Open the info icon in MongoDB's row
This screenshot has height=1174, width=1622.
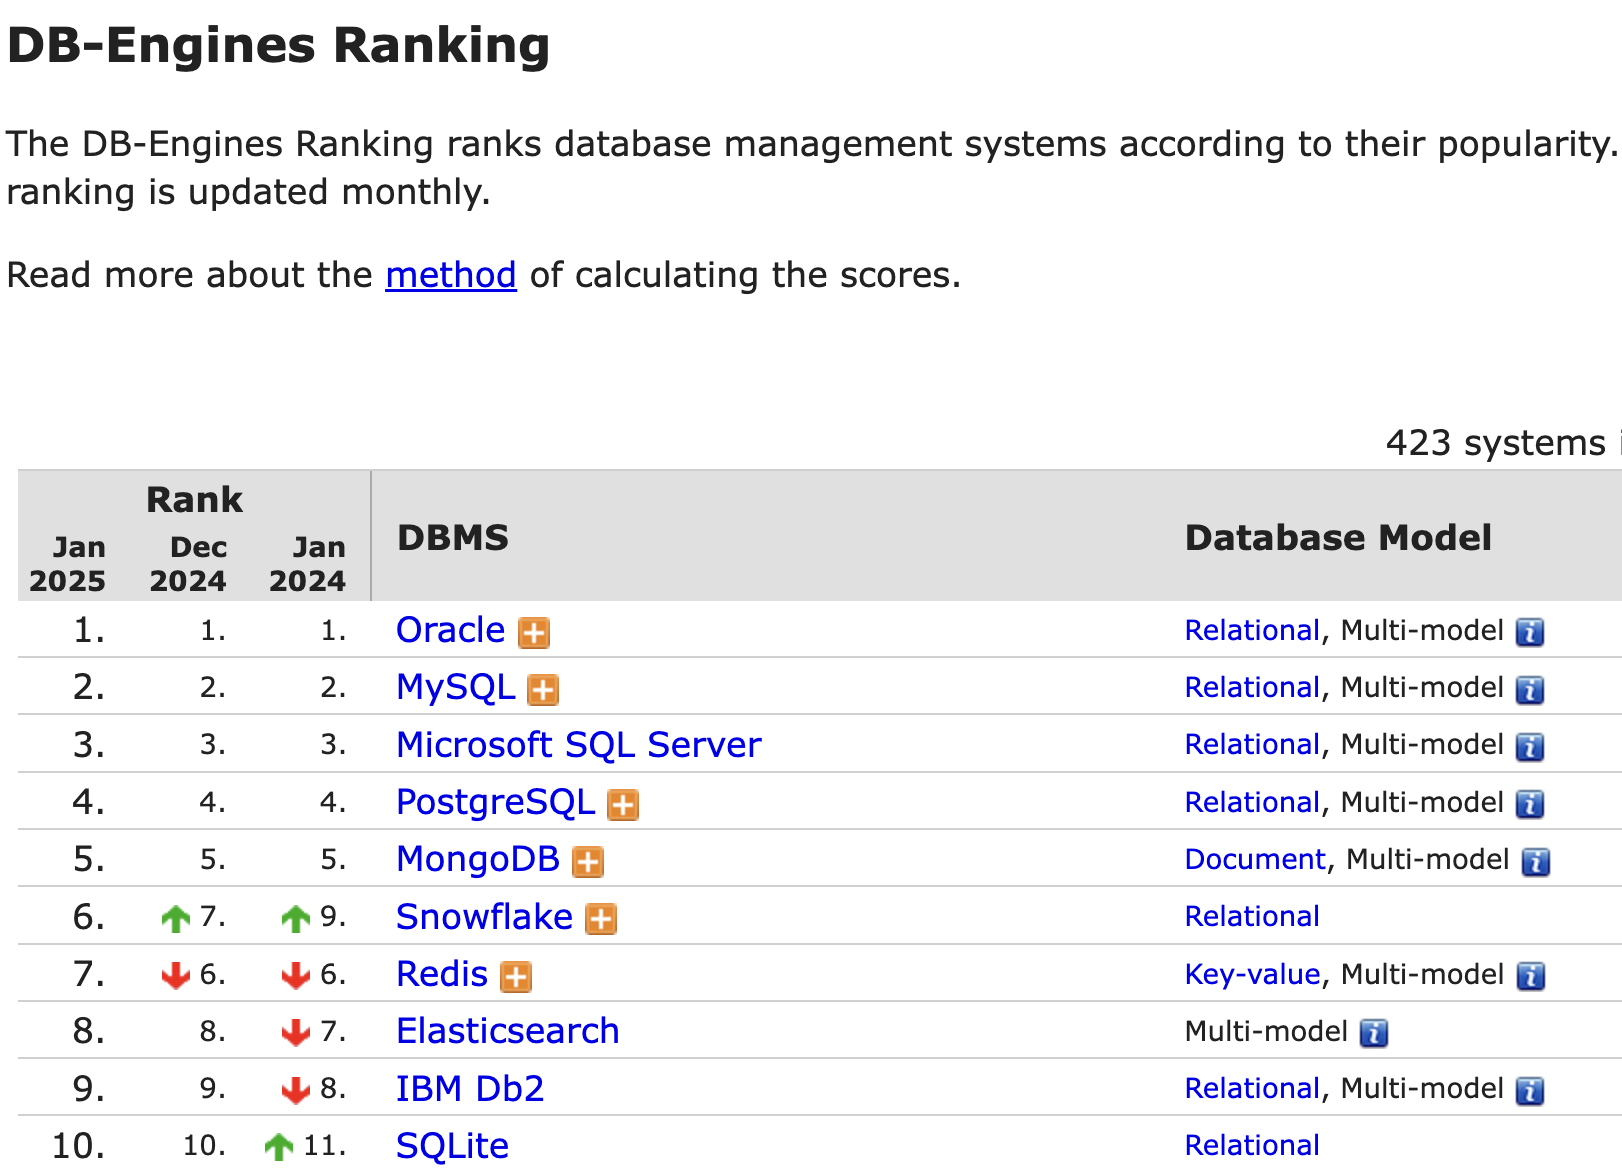[x=1536, y=862]
